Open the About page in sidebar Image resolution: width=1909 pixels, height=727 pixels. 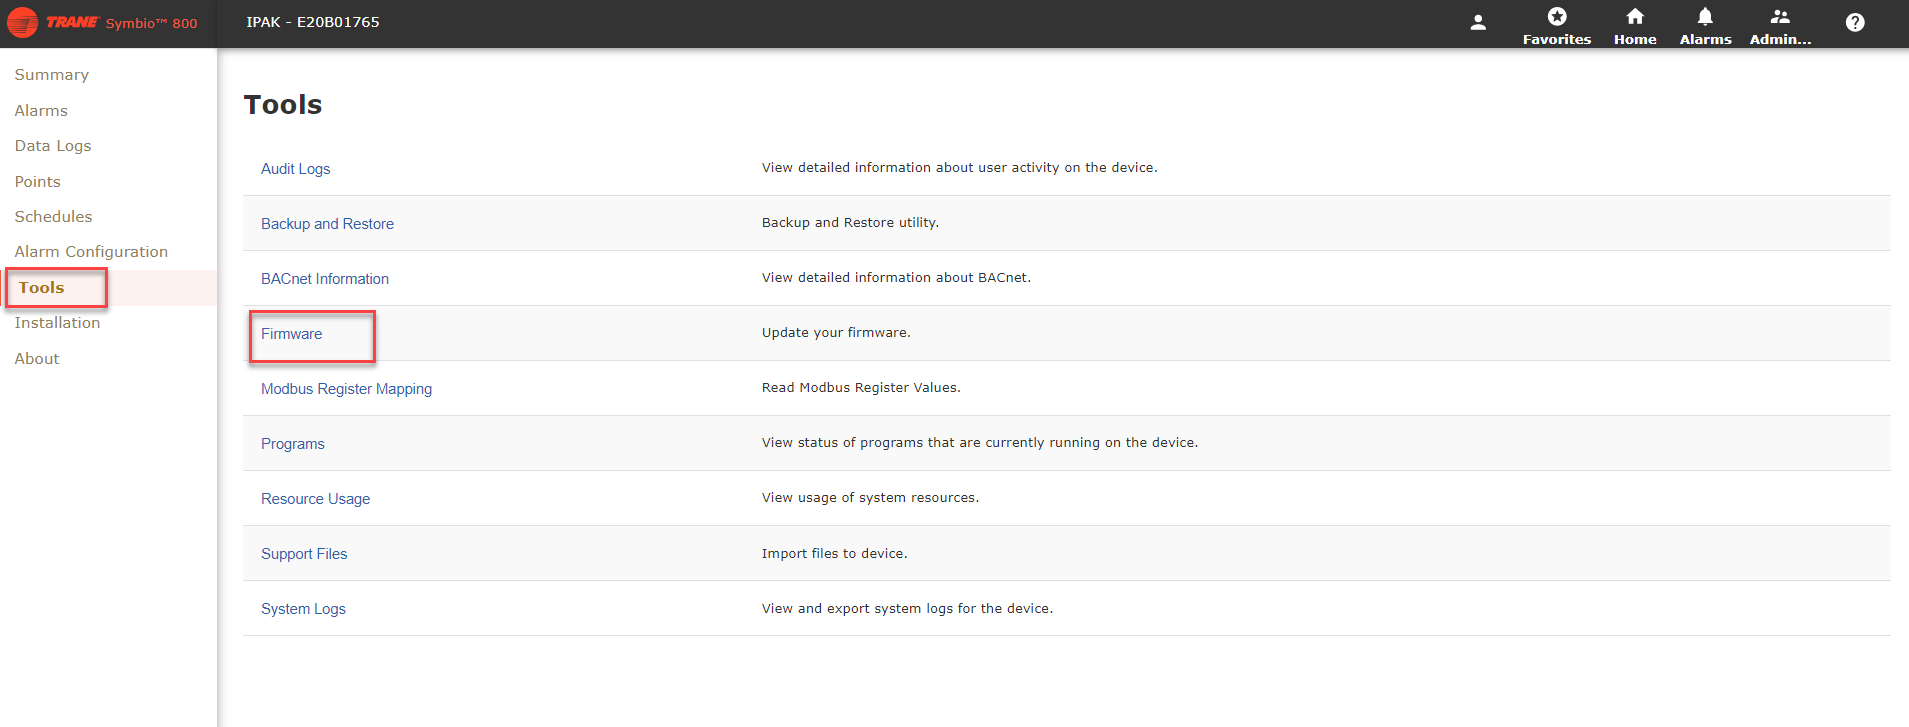click(x=37, y=359)
